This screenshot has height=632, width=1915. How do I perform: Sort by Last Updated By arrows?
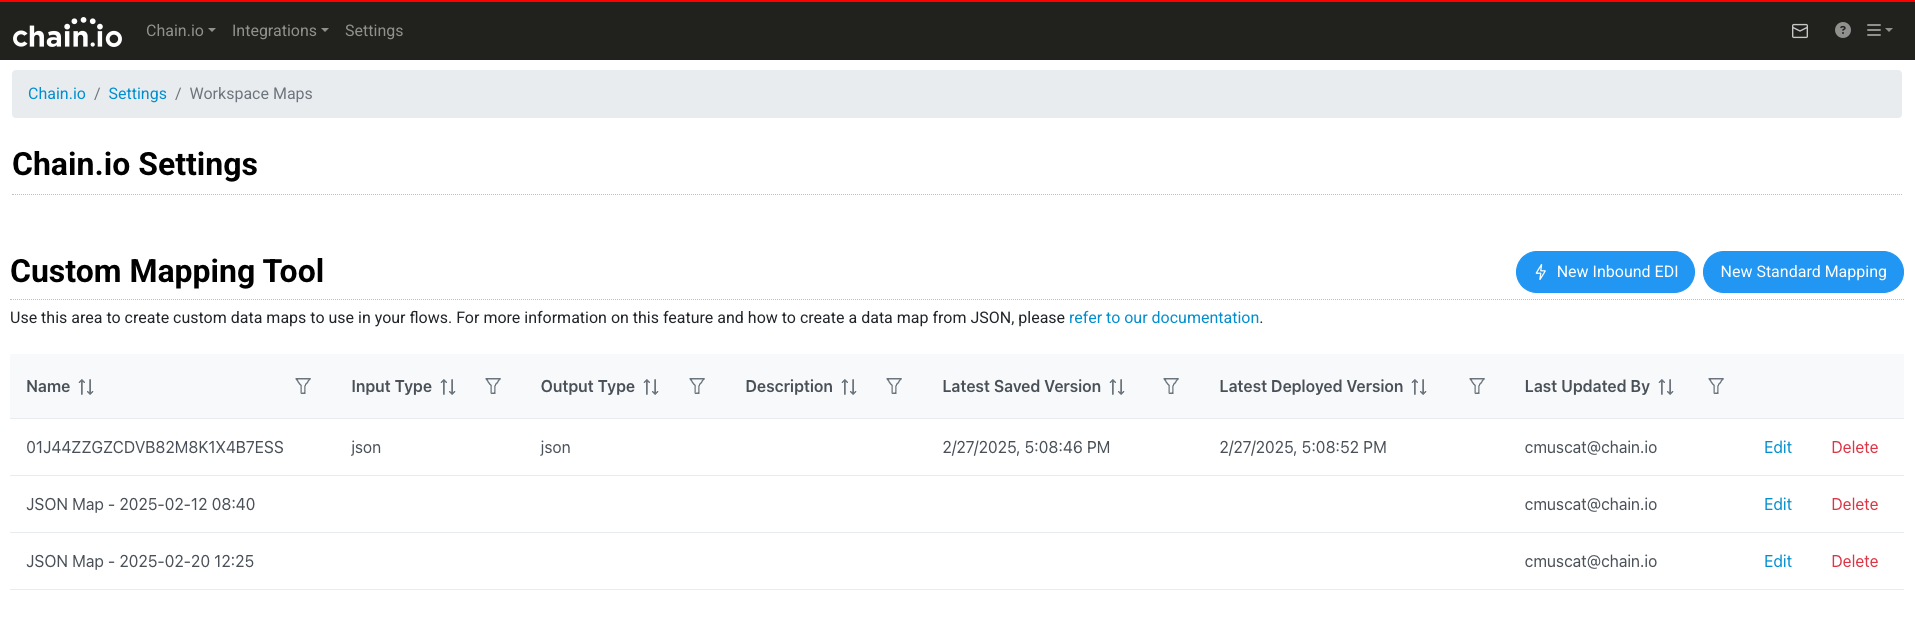point(1666,387)
